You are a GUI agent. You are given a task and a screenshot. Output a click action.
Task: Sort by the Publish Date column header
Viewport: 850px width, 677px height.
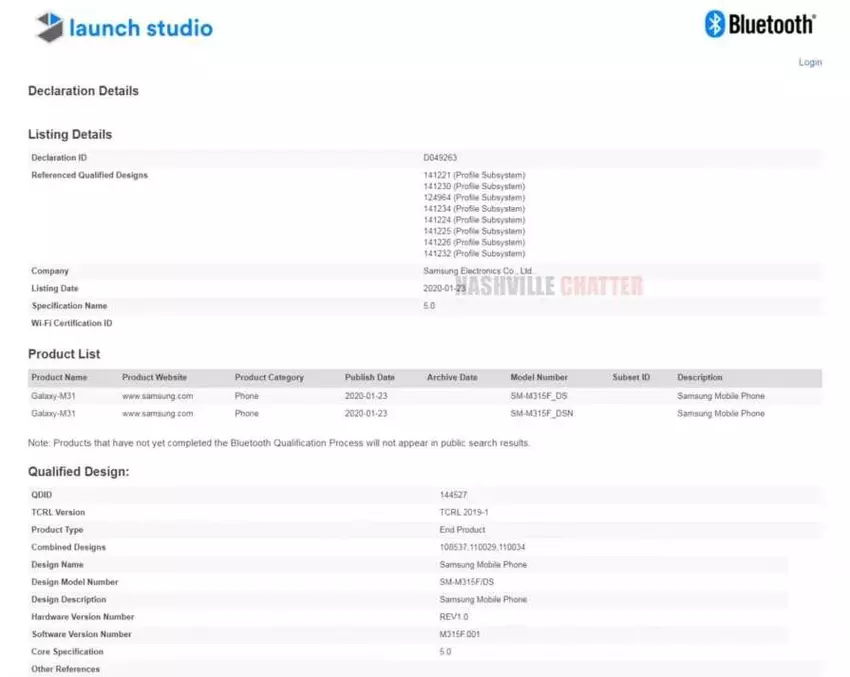tap(369, 378)
